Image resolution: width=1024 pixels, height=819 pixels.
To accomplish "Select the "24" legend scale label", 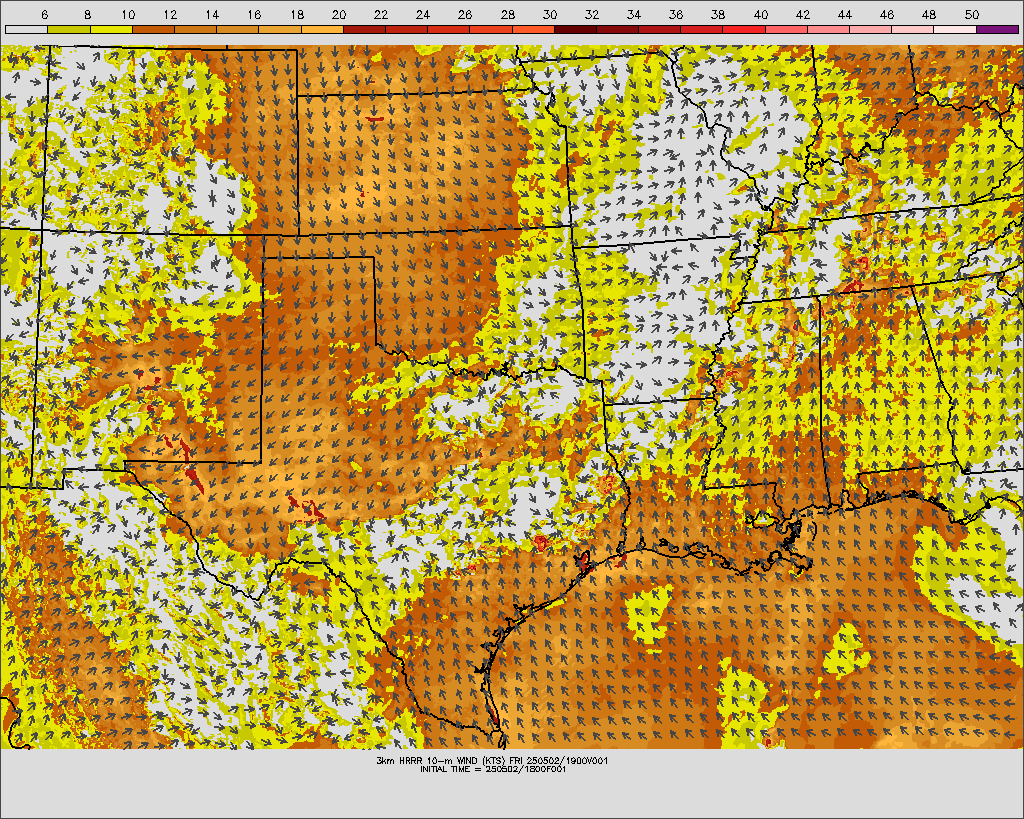I will (x=423, y=14).
